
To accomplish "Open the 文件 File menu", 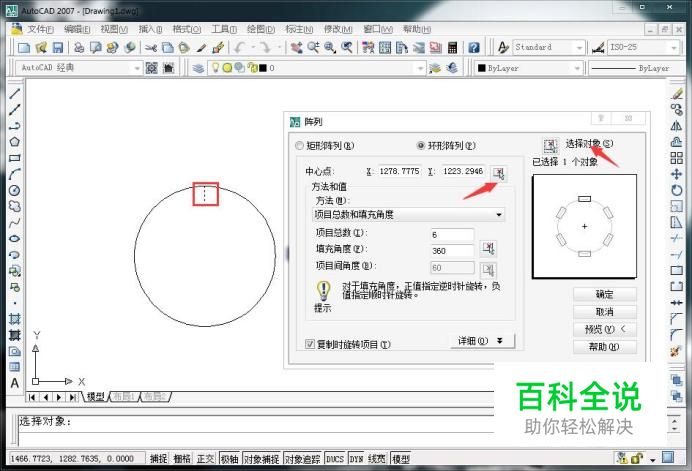I will pos(40,29).
